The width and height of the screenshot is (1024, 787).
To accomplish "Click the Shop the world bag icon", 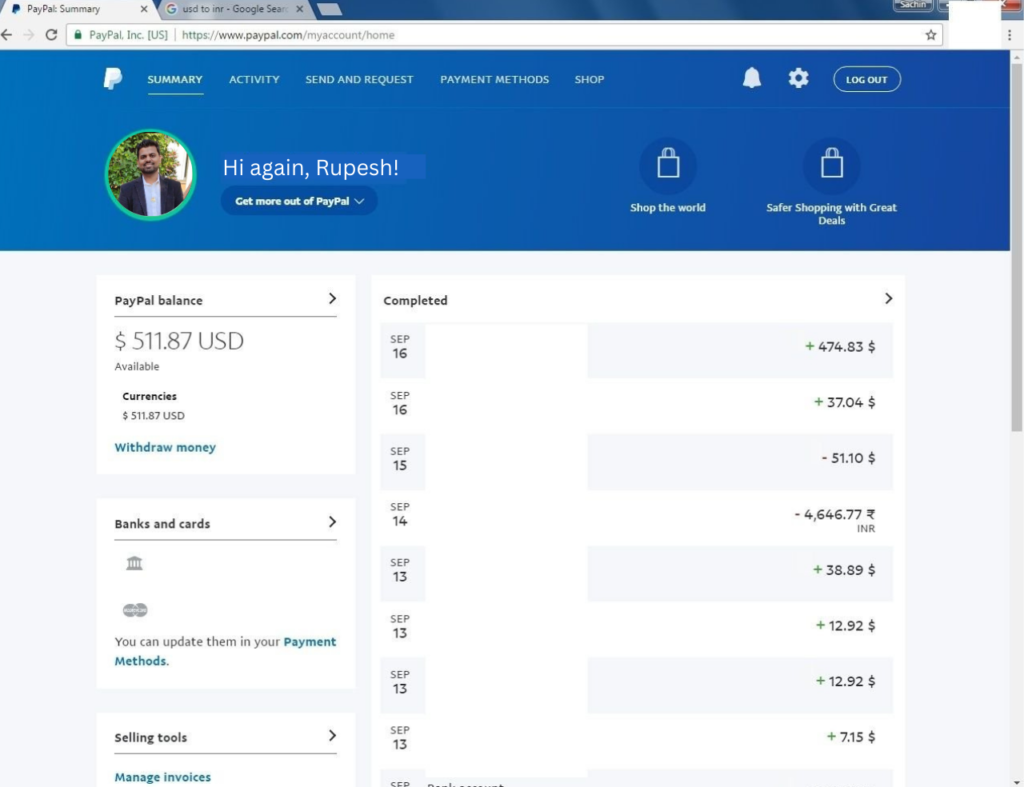I will 667,164.
